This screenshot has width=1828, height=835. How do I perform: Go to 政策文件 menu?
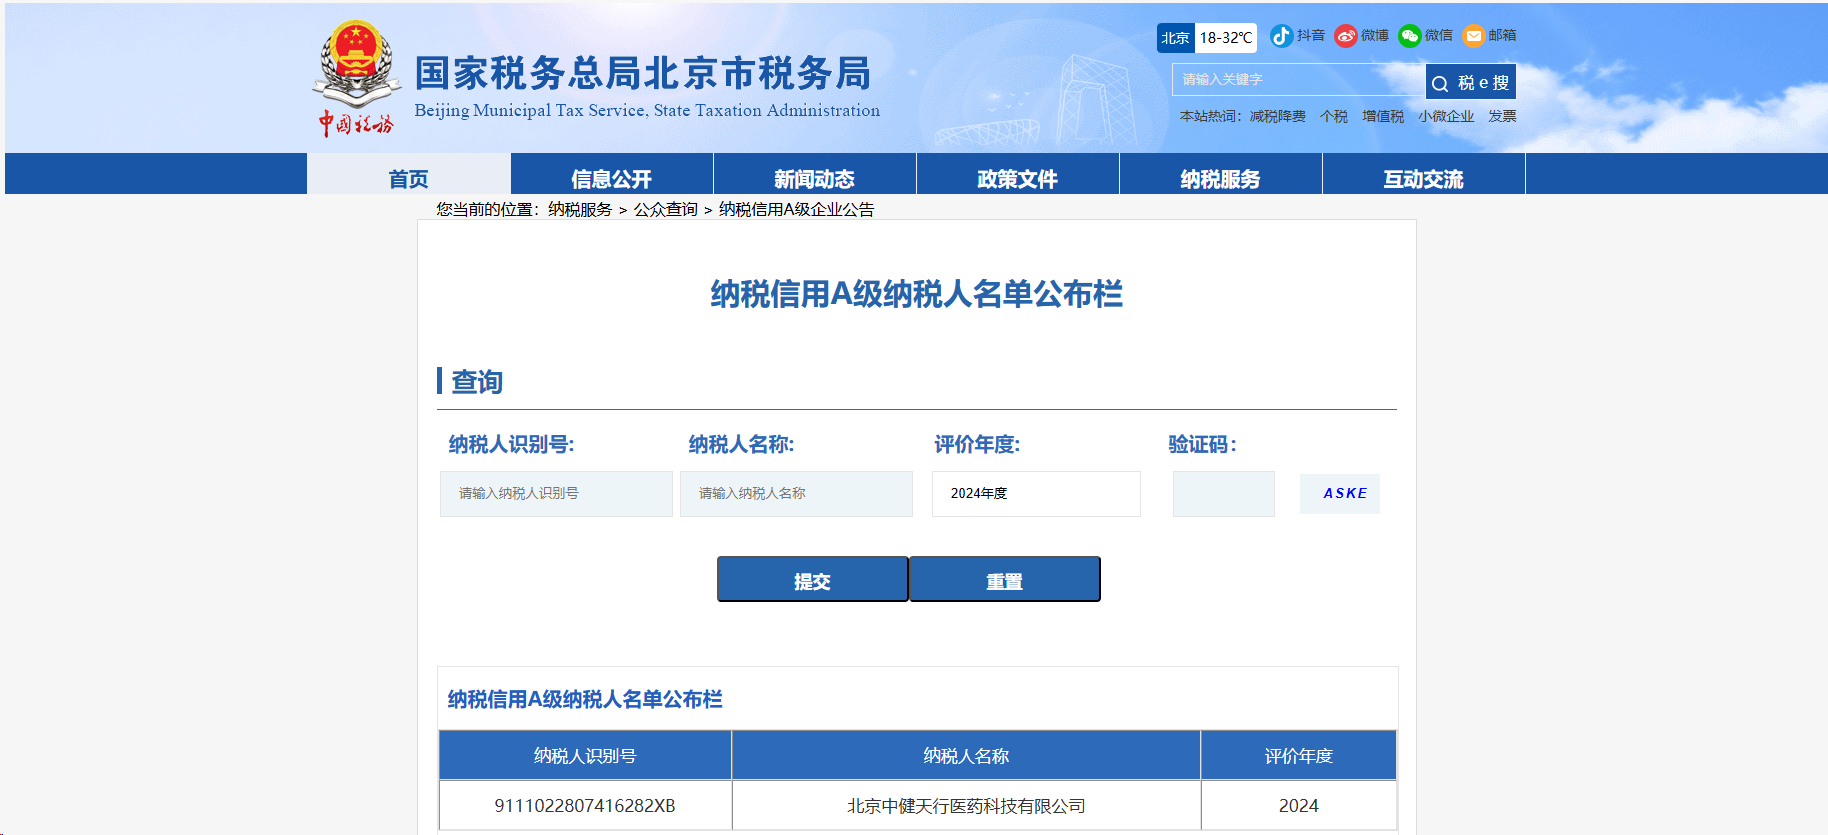(1017, 178)
